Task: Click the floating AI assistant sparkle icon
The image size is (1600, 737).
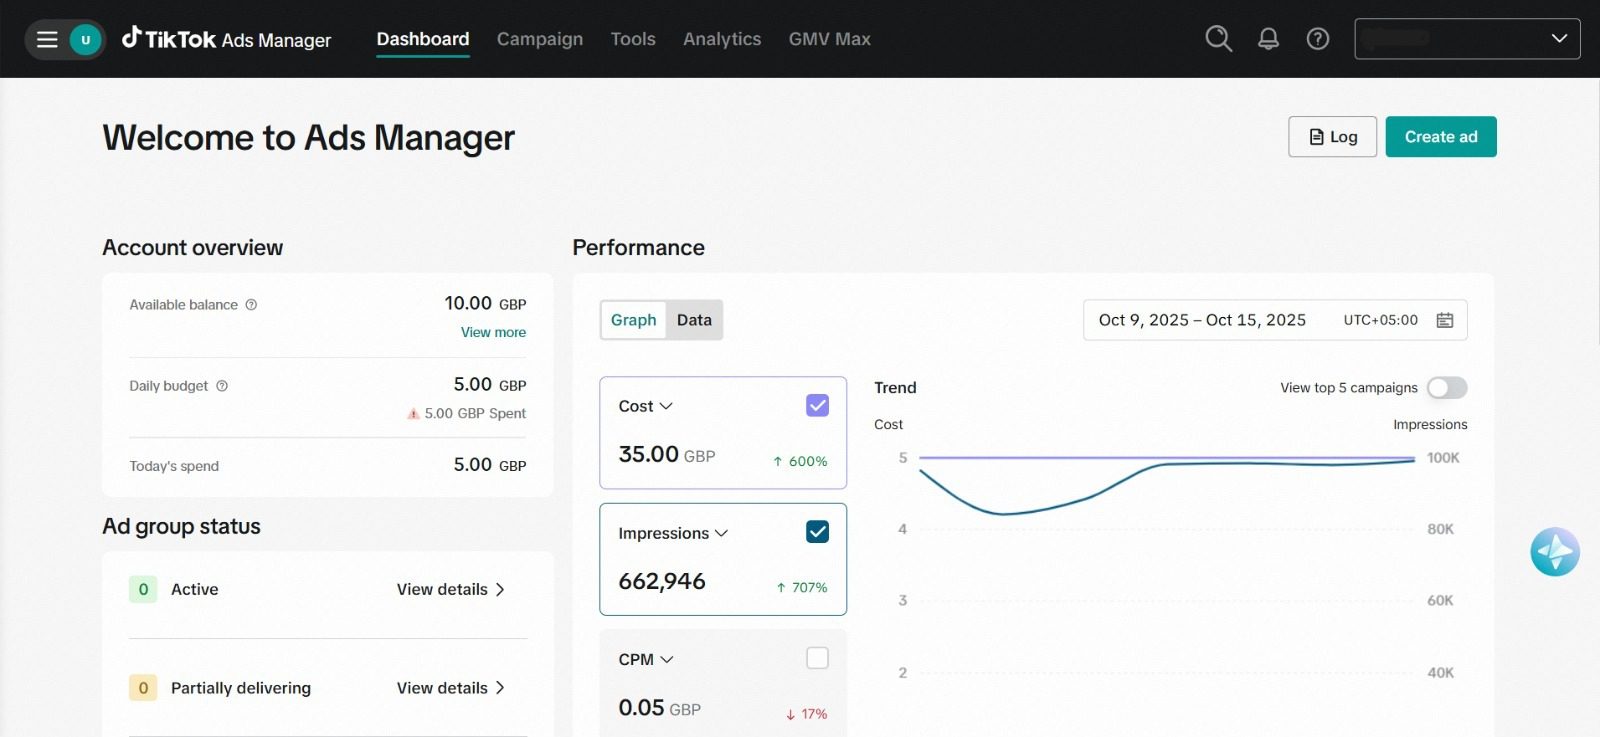Action: [x=1554, y=552]
